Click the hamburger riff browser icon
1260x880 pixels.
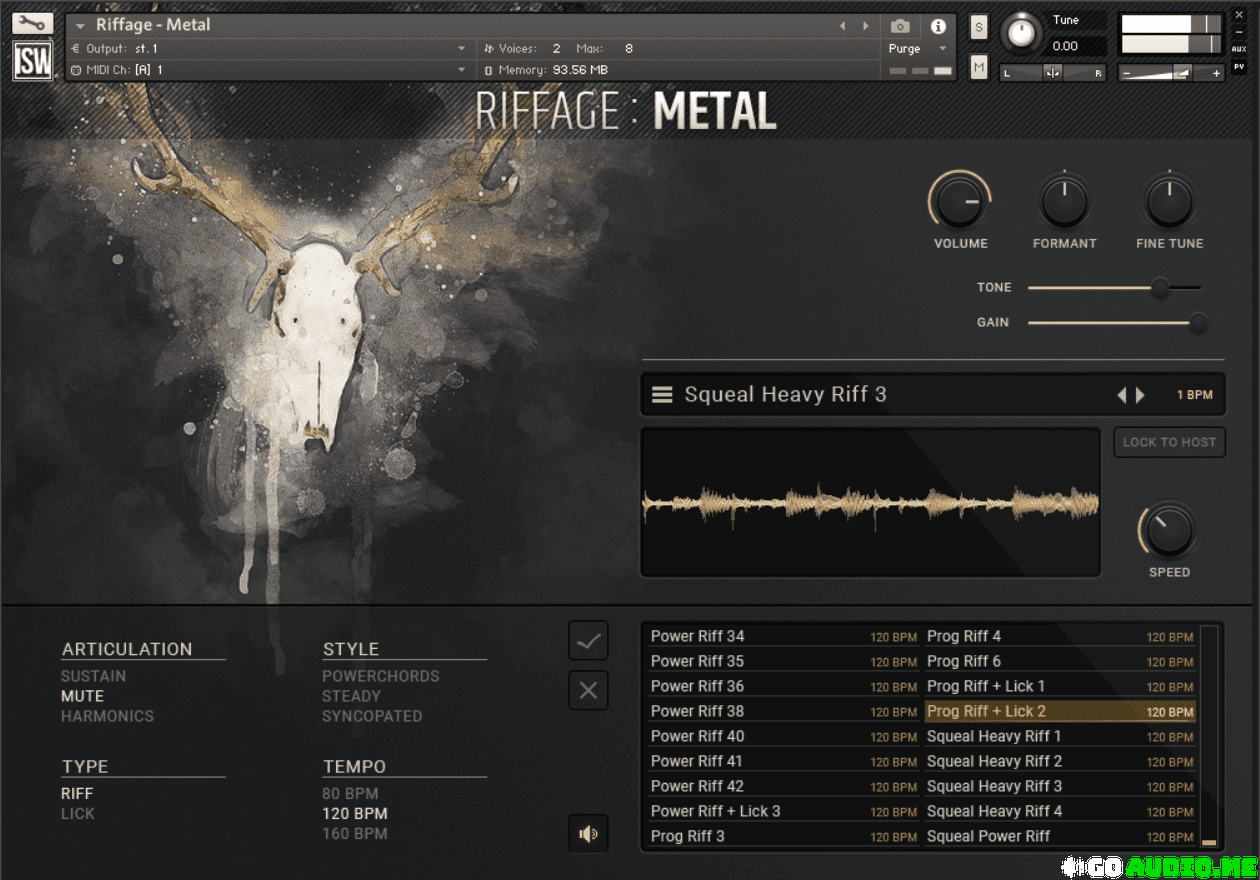tap(662, 395)
